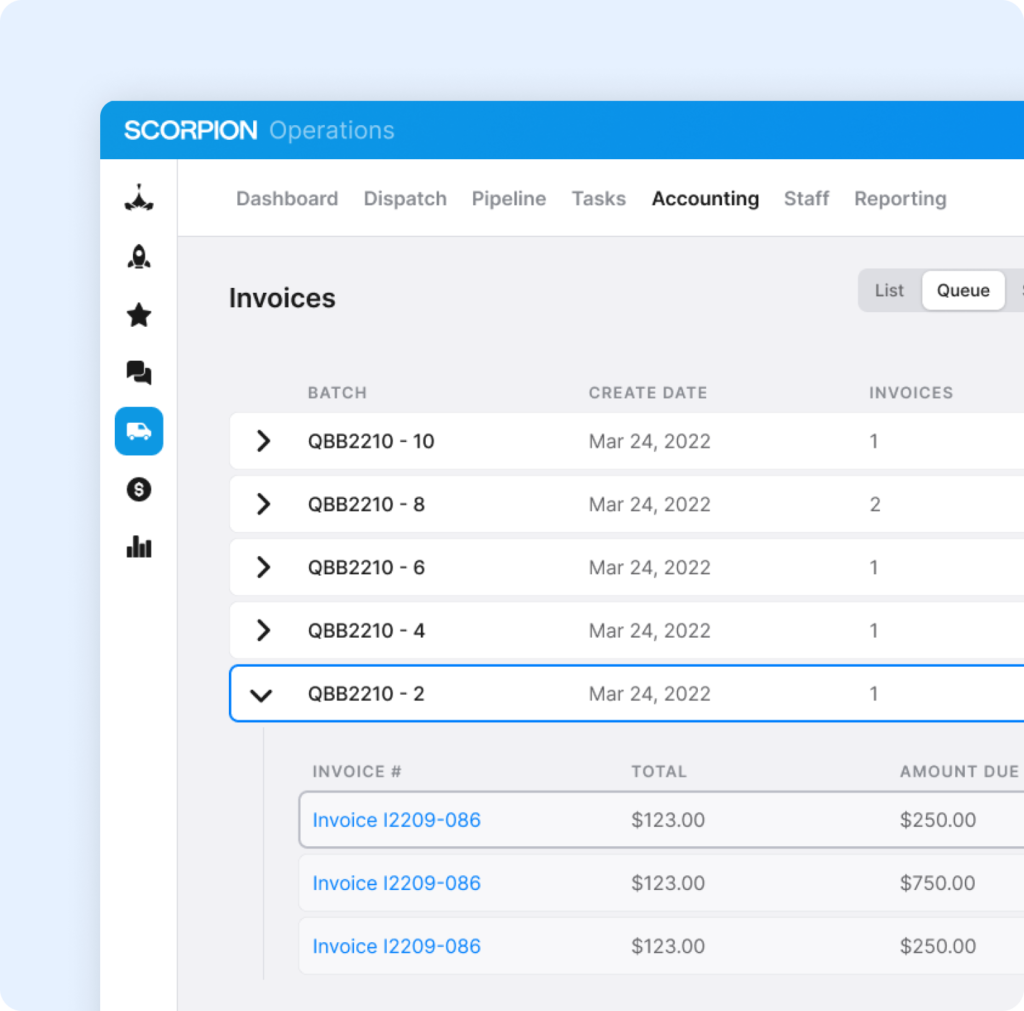The width and height of the screenshot is (1024, 1011).
Task: Select the Tasks tab
Action: click(x=599, y=199)
